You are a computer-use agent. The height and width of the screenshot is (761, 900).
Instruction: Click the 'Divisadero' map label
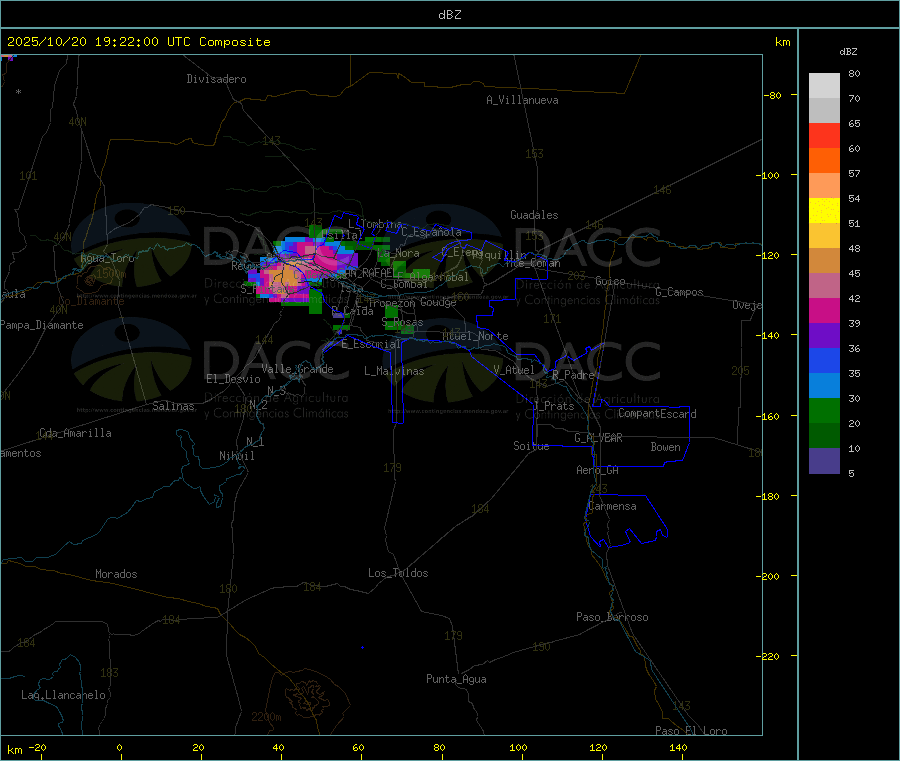coord(216,79)
